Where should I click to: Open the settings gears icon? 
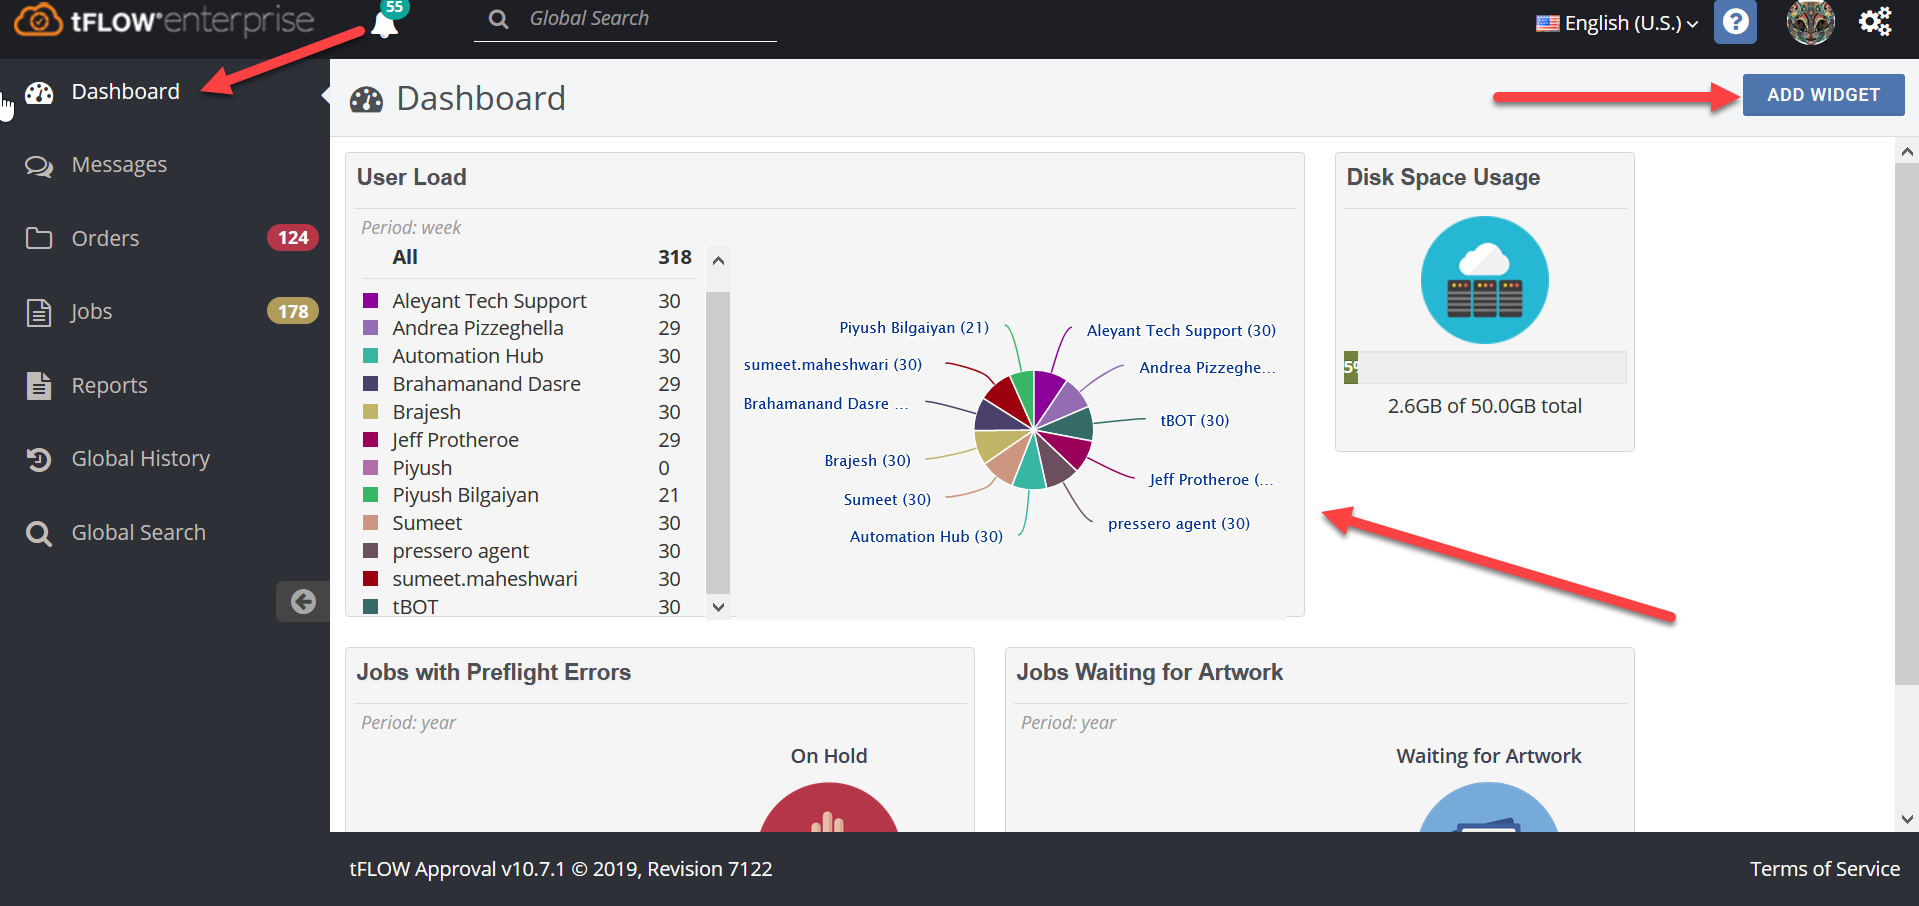1875,21
